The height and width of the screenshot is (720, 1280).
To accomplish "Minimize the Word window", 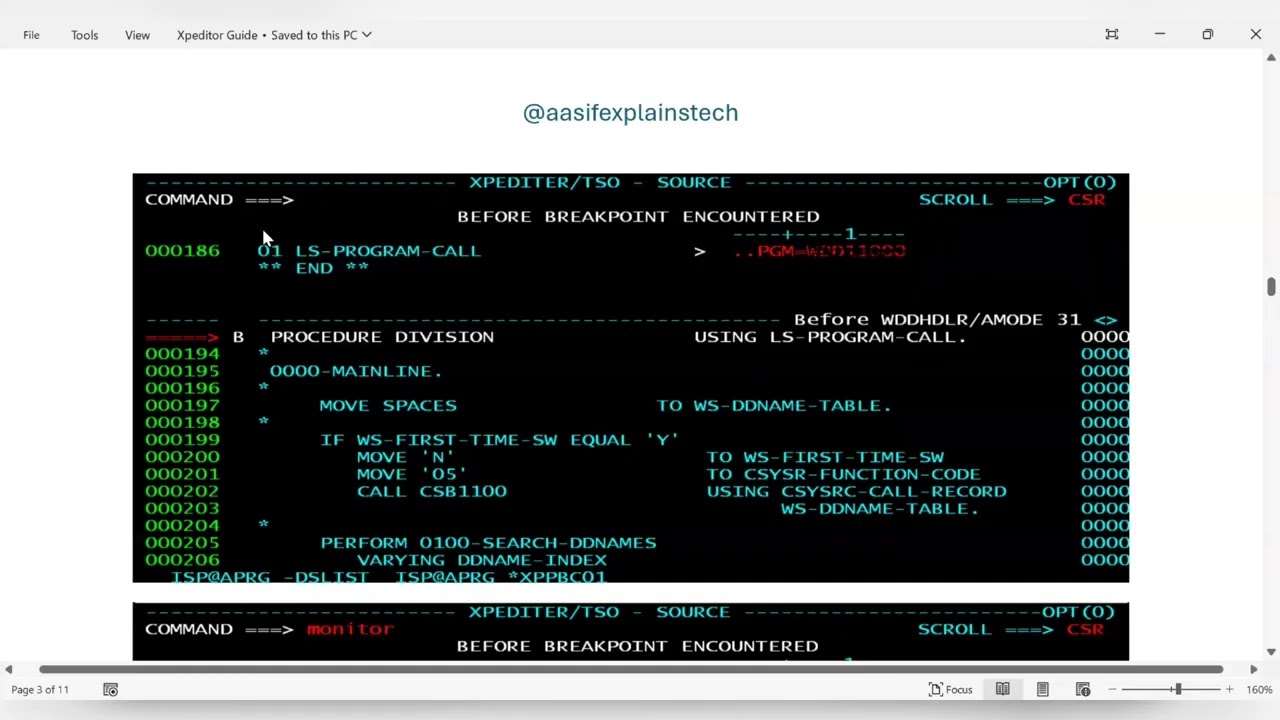I will [1160, 34].
